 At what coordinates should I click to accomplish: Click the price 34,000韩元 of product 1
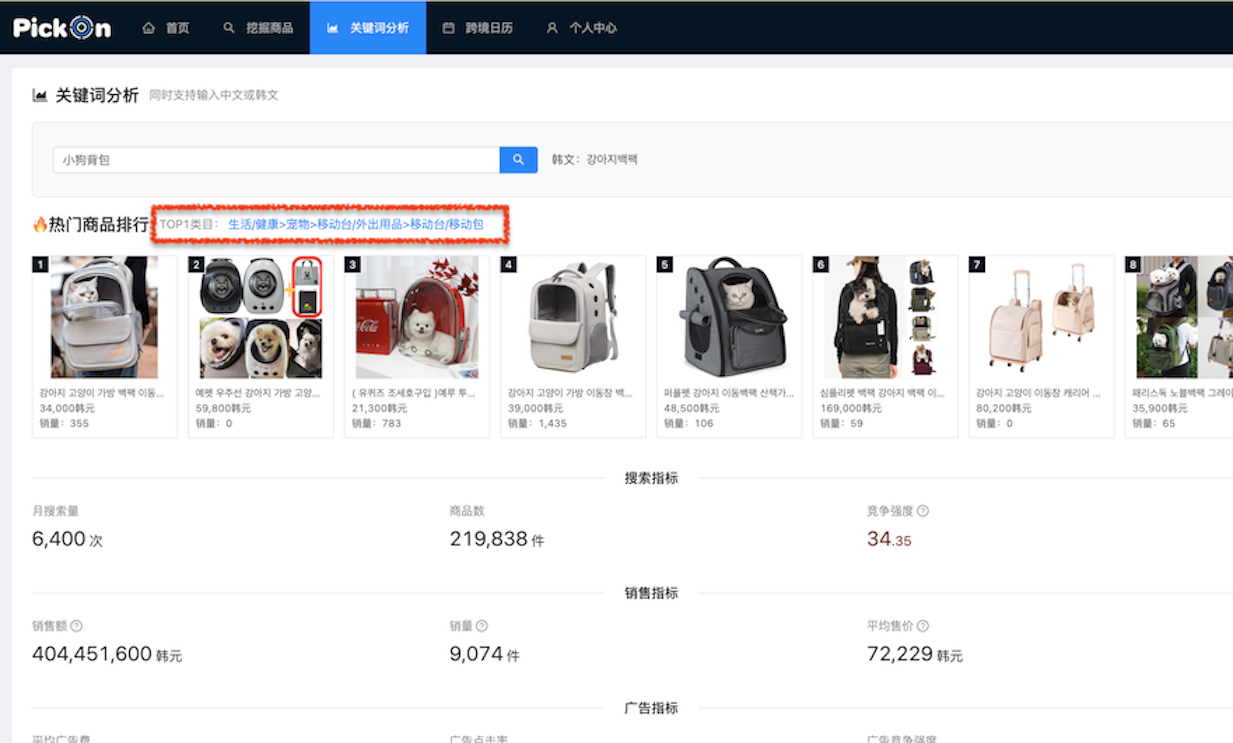(67, 408)
